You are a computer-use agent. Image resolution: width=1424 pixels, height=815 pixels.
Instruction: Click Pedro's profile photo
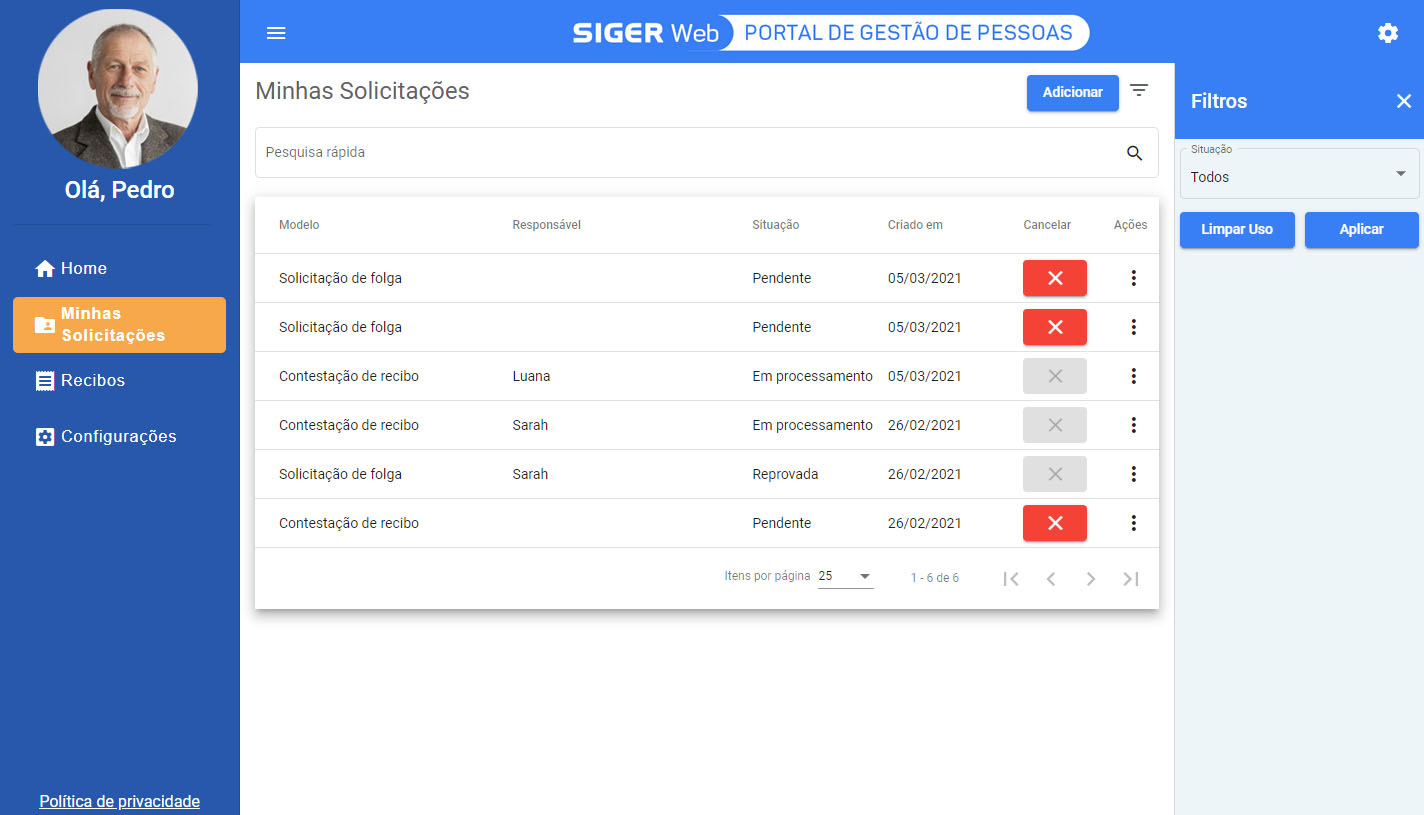coord(118,89)
